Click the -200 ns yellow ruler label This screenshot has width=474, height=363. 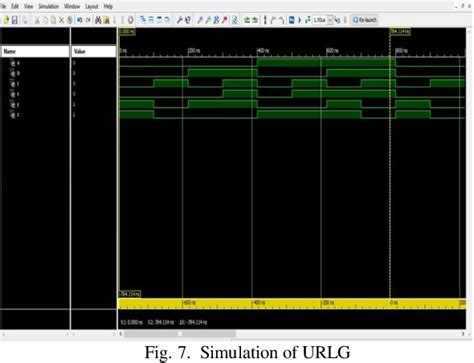[328, 303]
